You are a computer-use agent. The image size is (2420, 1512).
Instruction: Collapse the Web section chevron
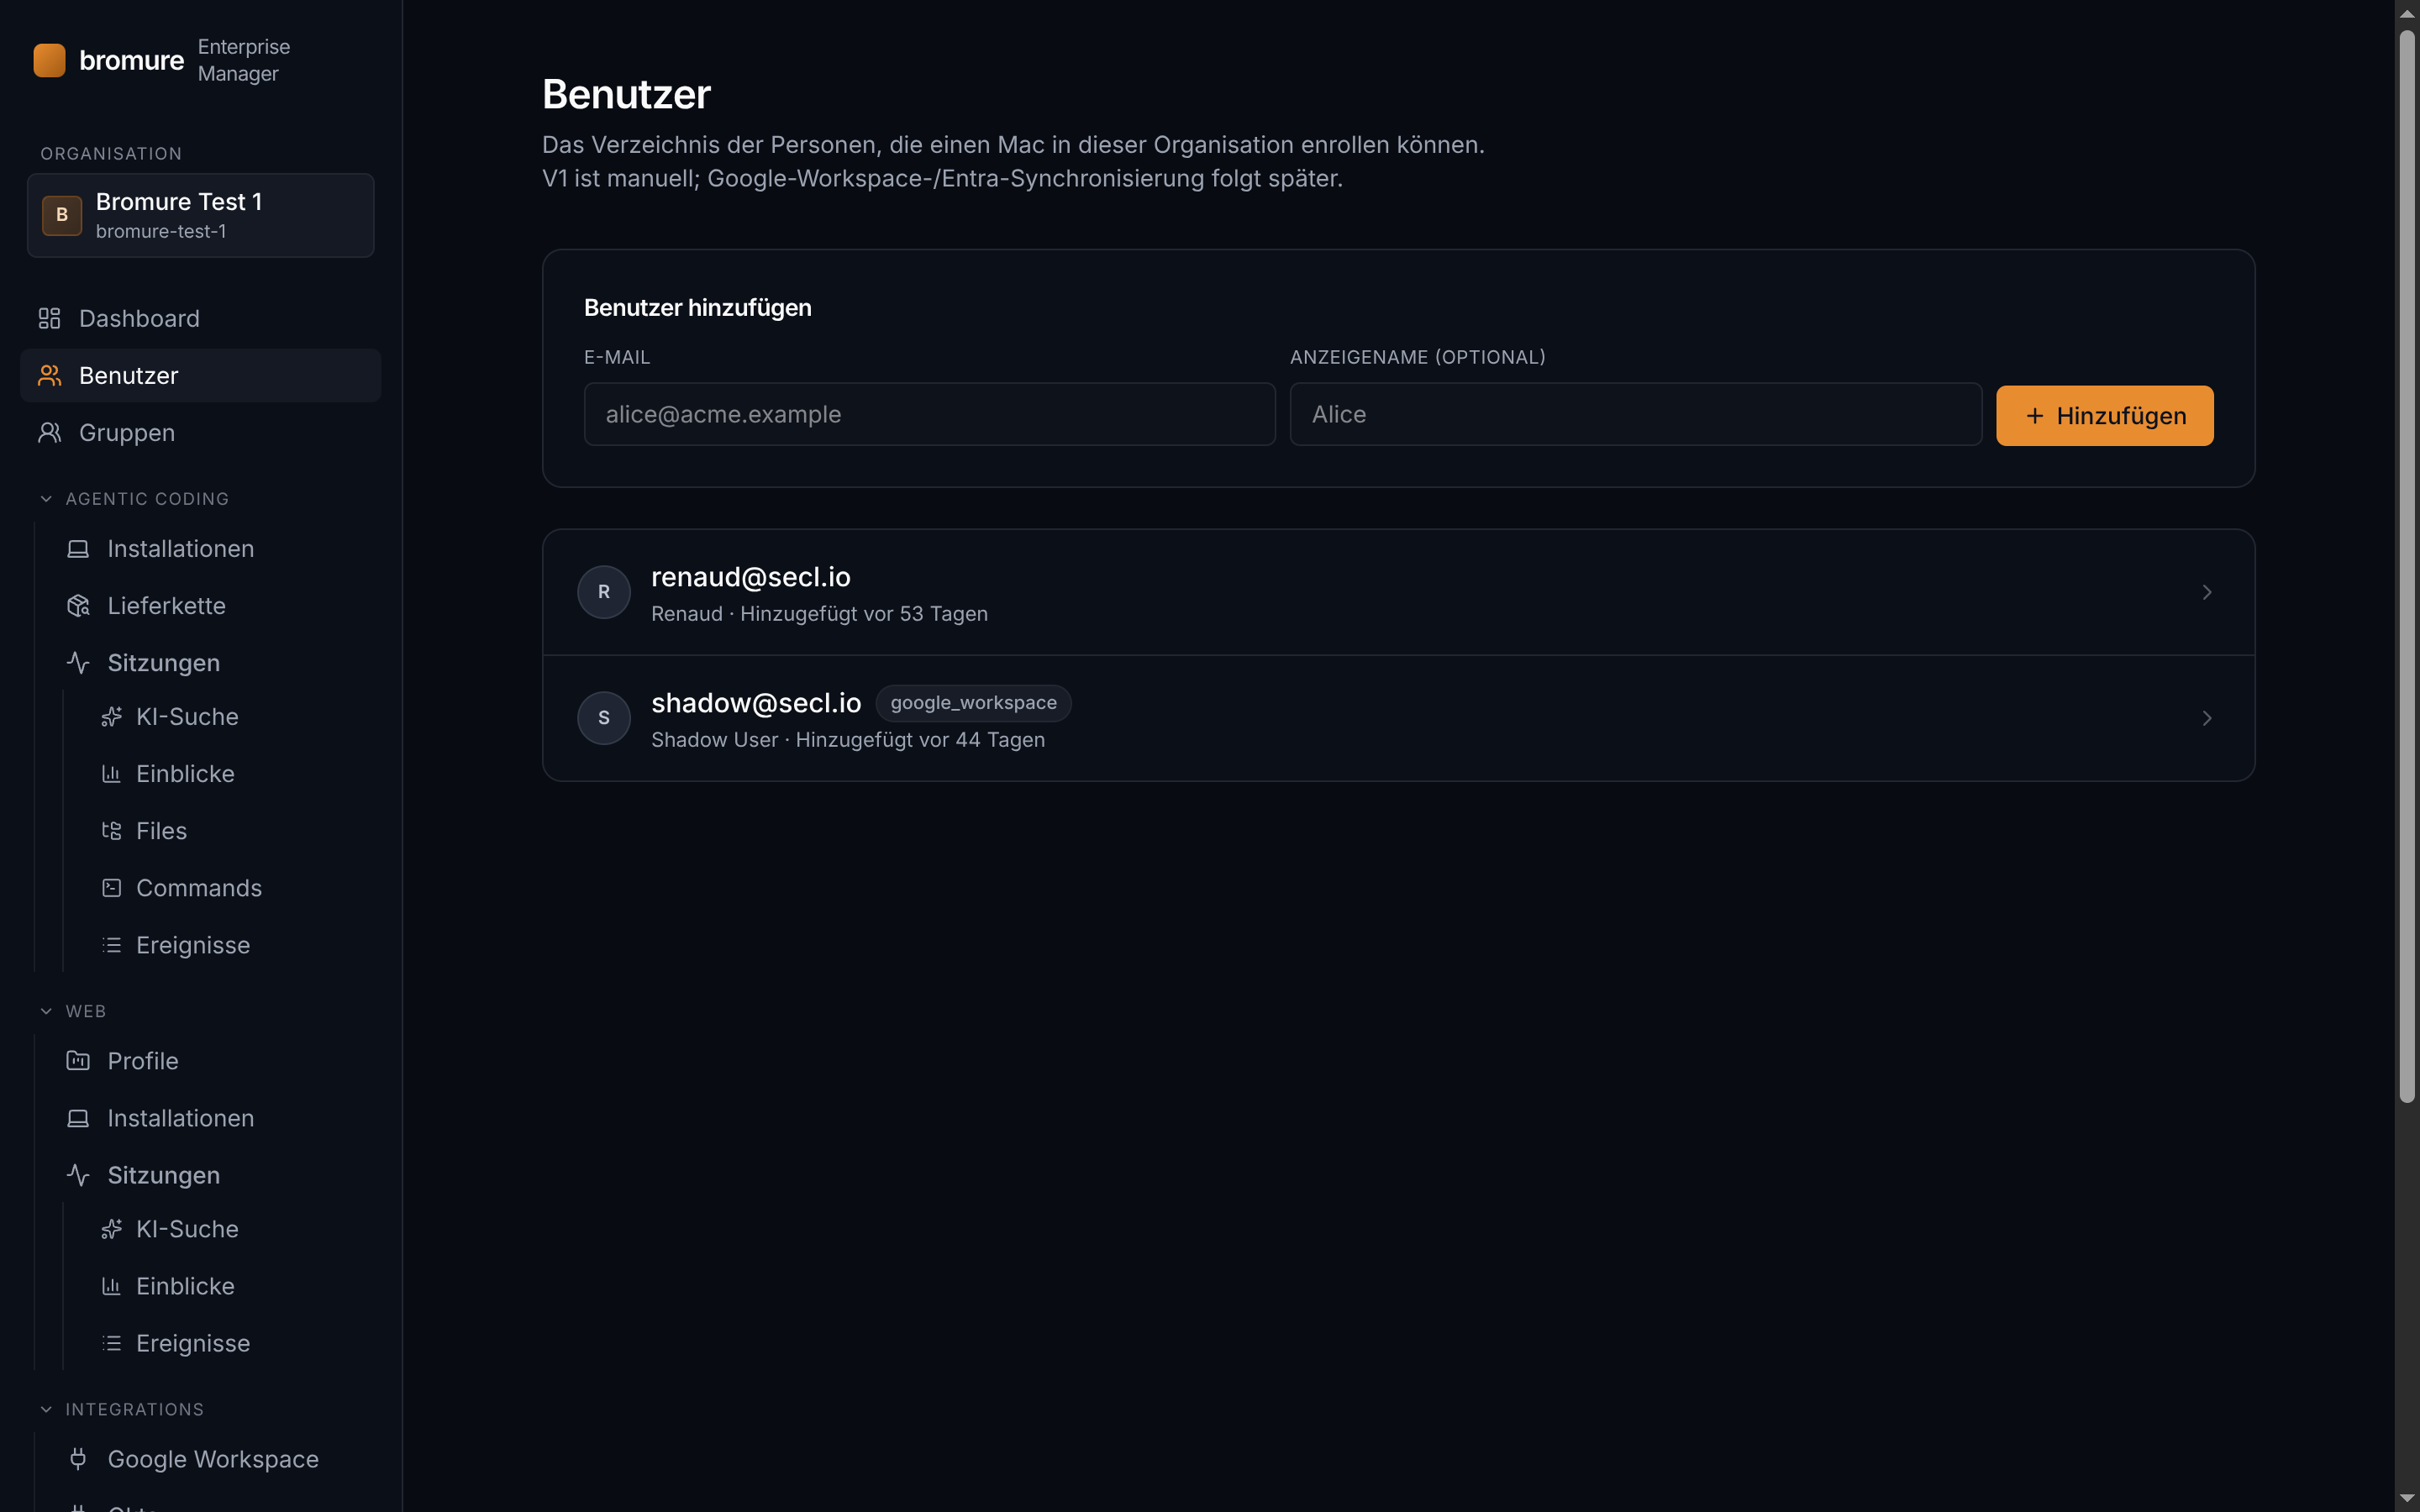tap(46, 1011)
